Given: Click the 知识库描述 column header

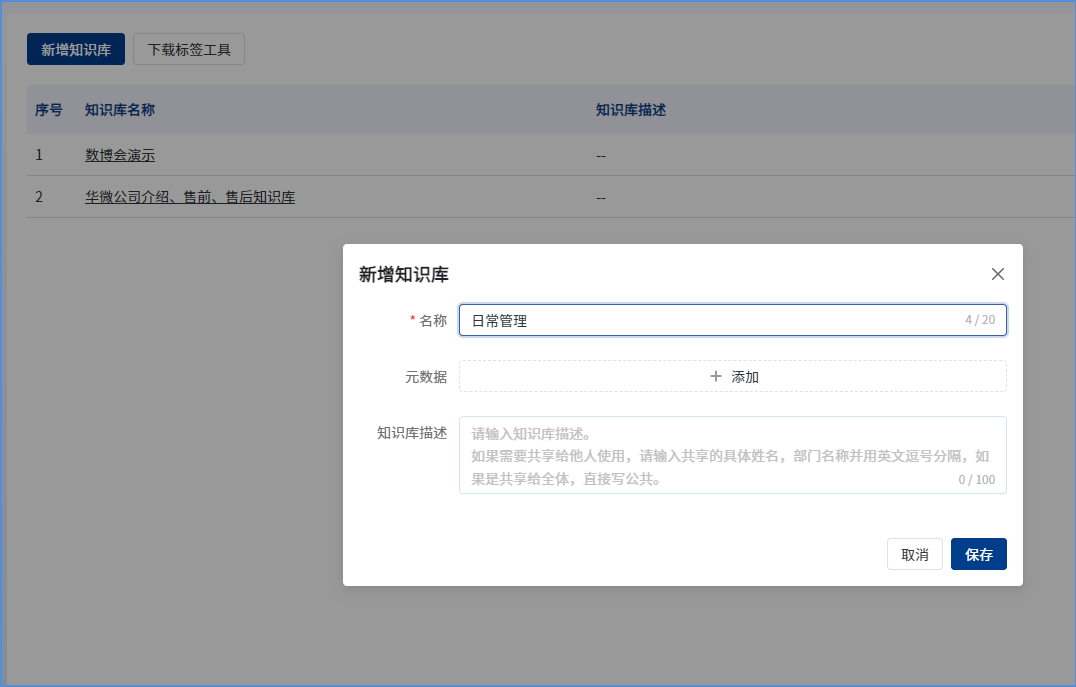Looking at the screenshot, I should tap(631, 110).
